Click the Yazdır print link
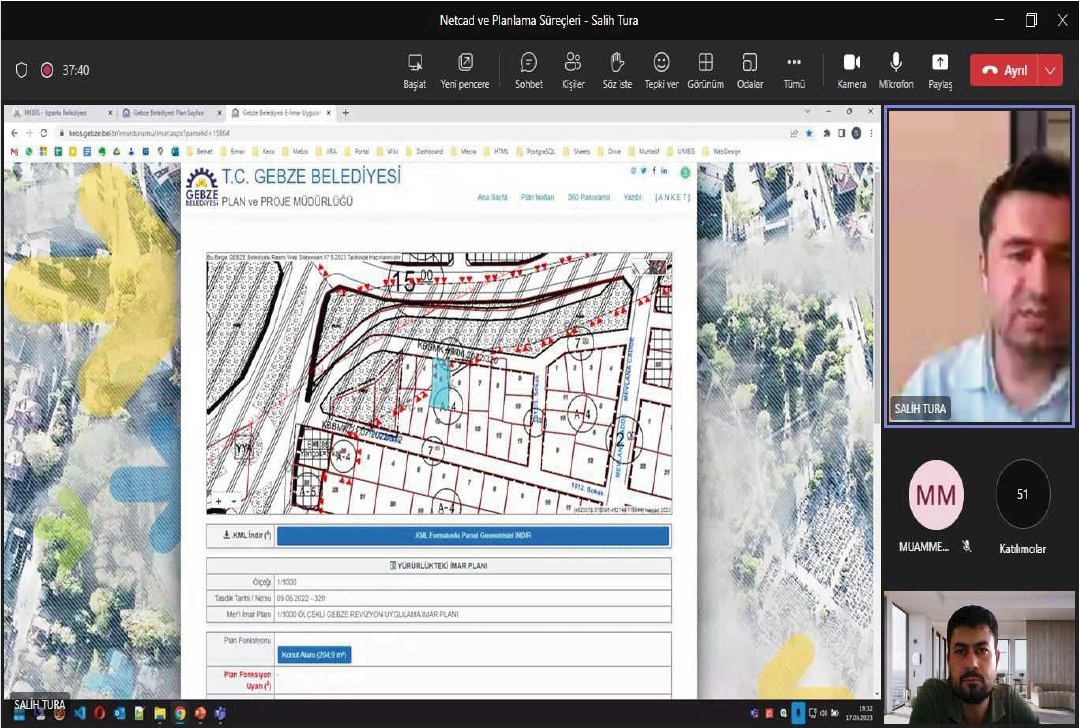The width and height of the screenshot is (1080, 728). pos(632,198)
